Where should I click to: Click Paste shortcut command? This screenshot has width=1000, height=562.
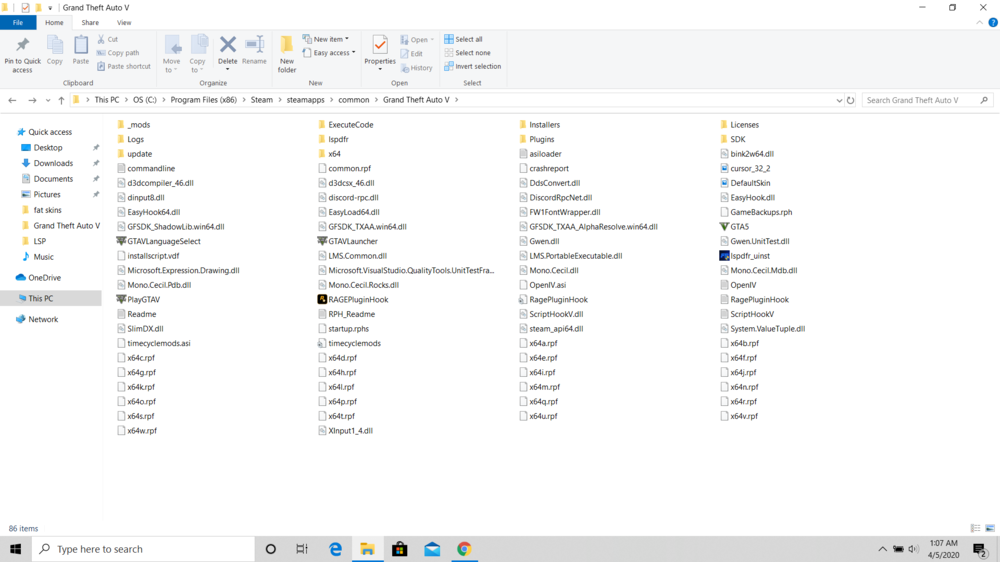tap(124, 66)
